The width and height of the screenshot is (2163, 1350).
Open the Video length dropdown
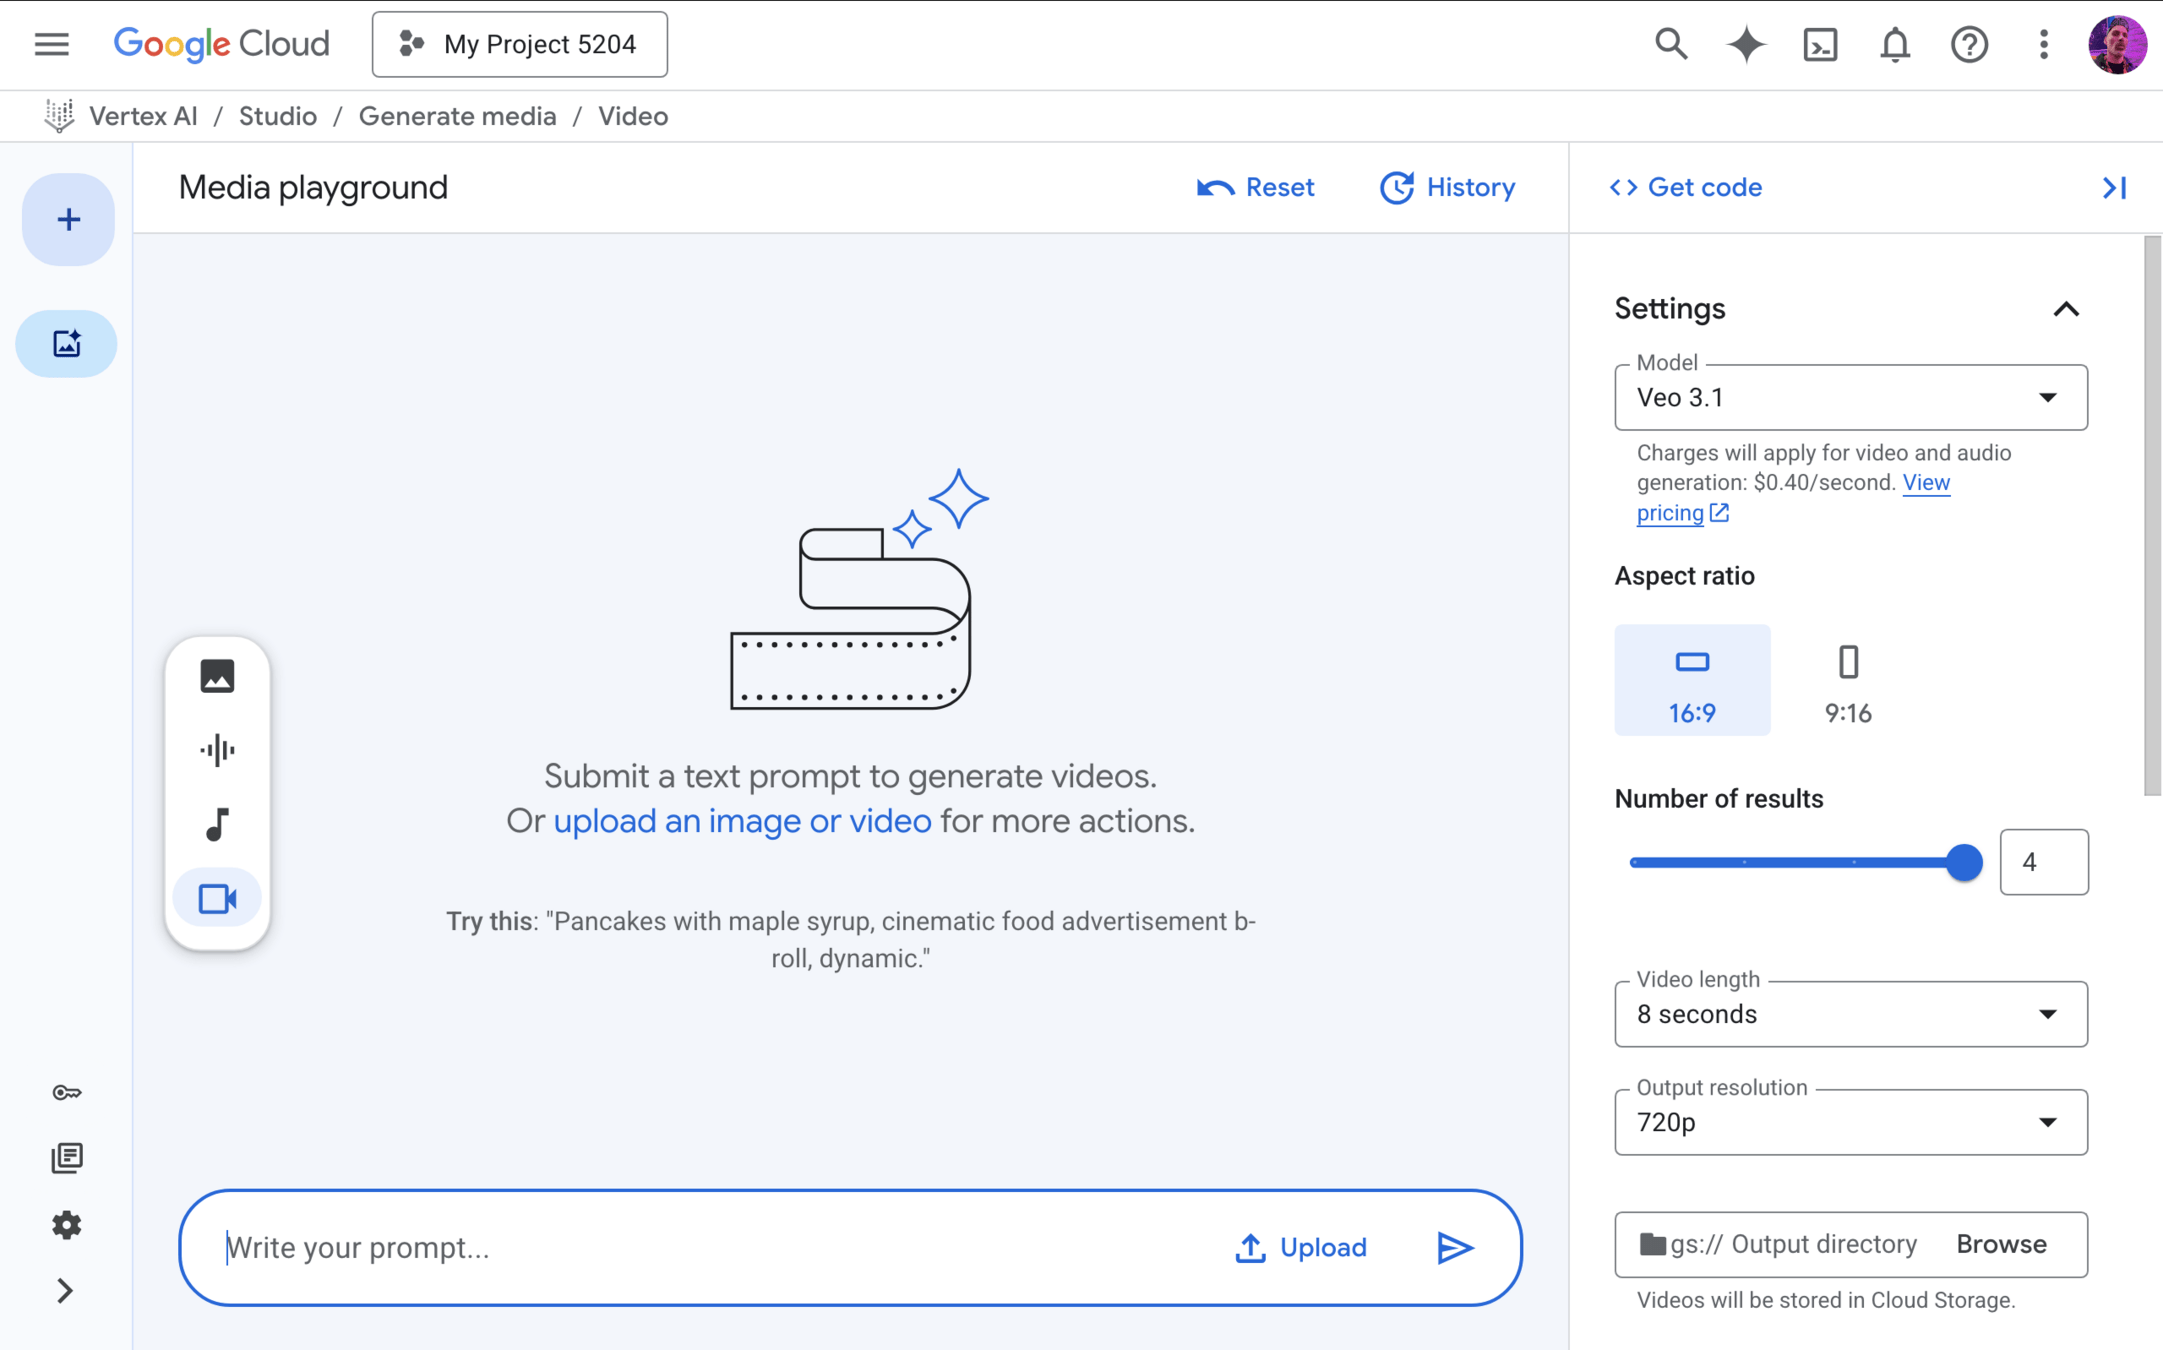click(x=1850, y=1014)
